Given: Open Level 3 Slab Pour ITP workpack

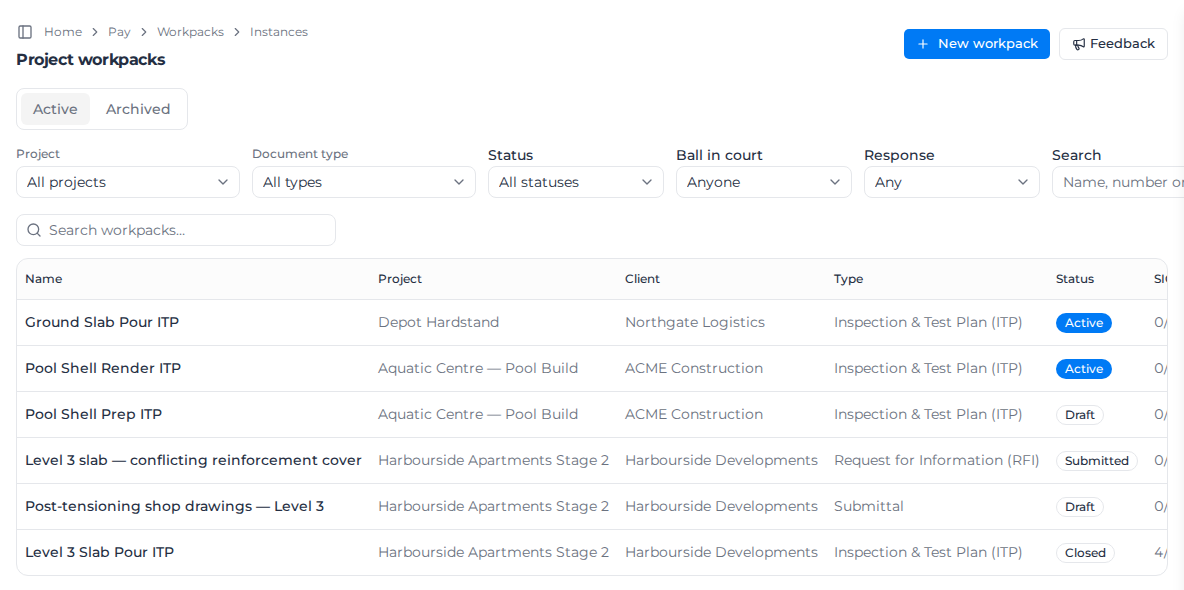Looking at the screenshot, I should pyautogui.click(x=100, y=553).
